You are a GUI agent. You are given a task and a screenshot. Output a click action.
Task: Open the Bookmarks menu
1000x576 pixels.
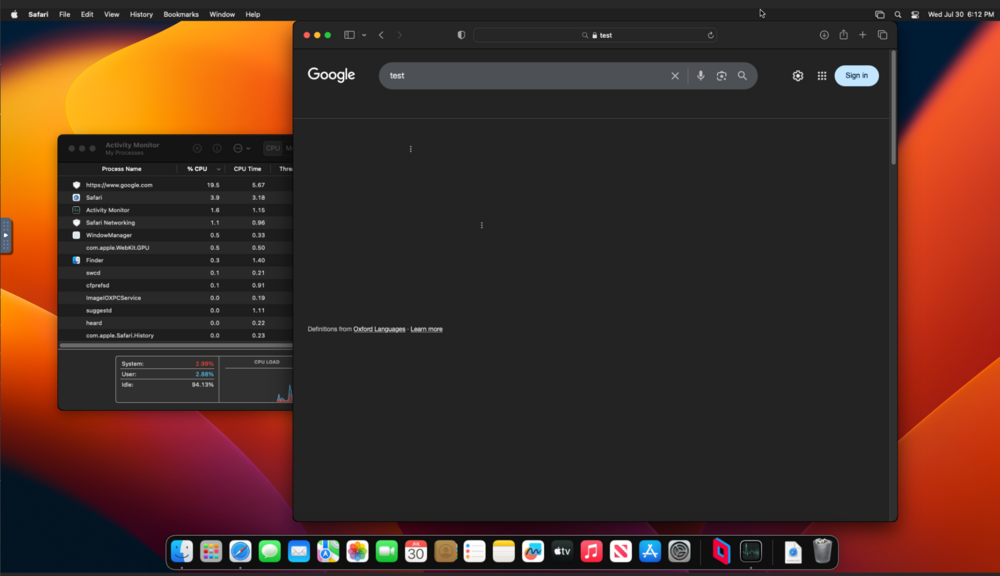click(180, 14)
